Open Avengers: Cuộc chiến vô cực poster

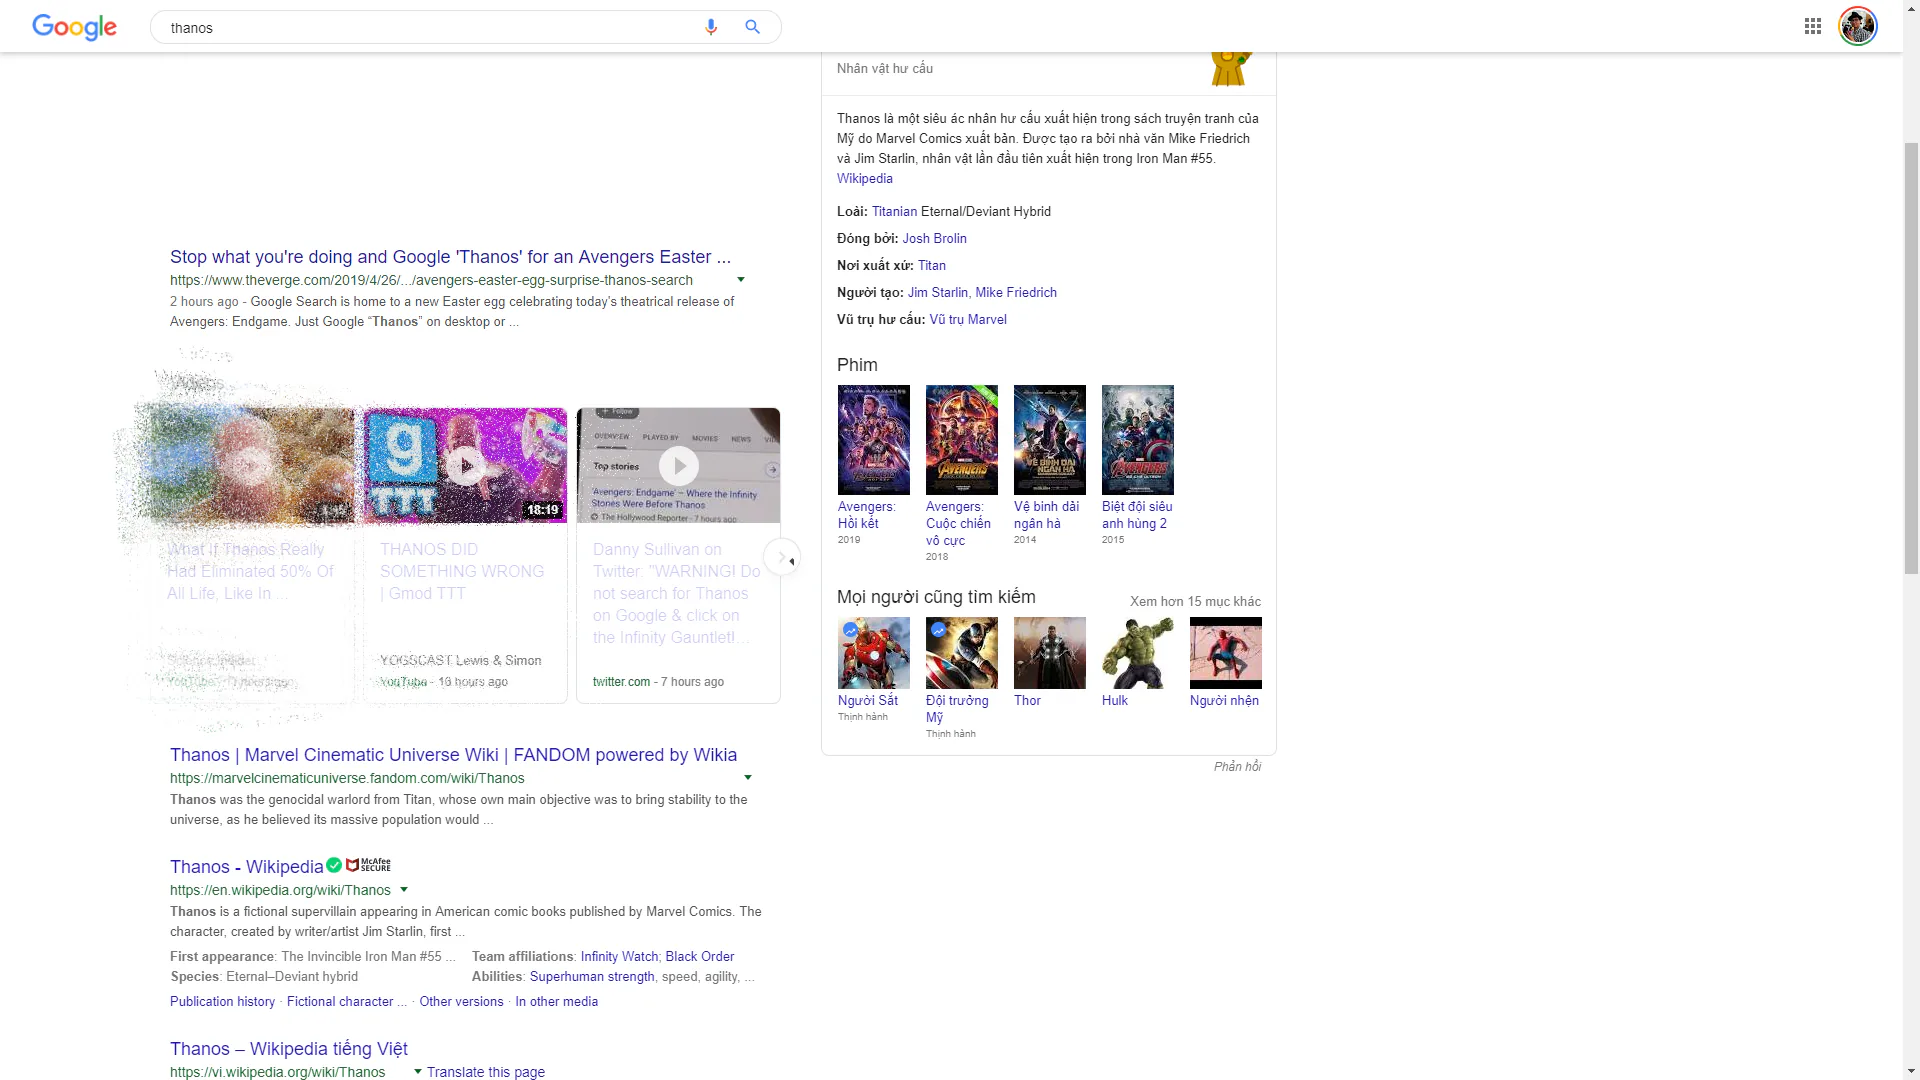(x=962, y=440)
